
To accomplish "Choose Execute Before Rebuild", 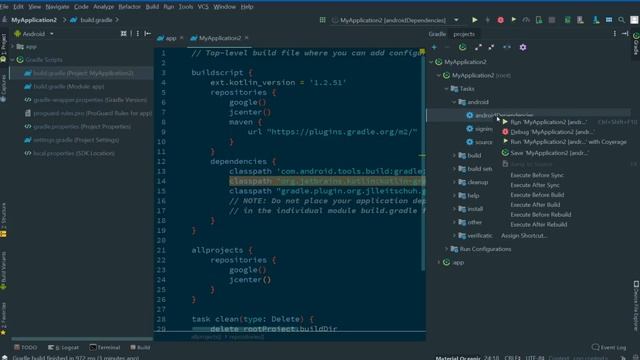I will coord(540,215).
